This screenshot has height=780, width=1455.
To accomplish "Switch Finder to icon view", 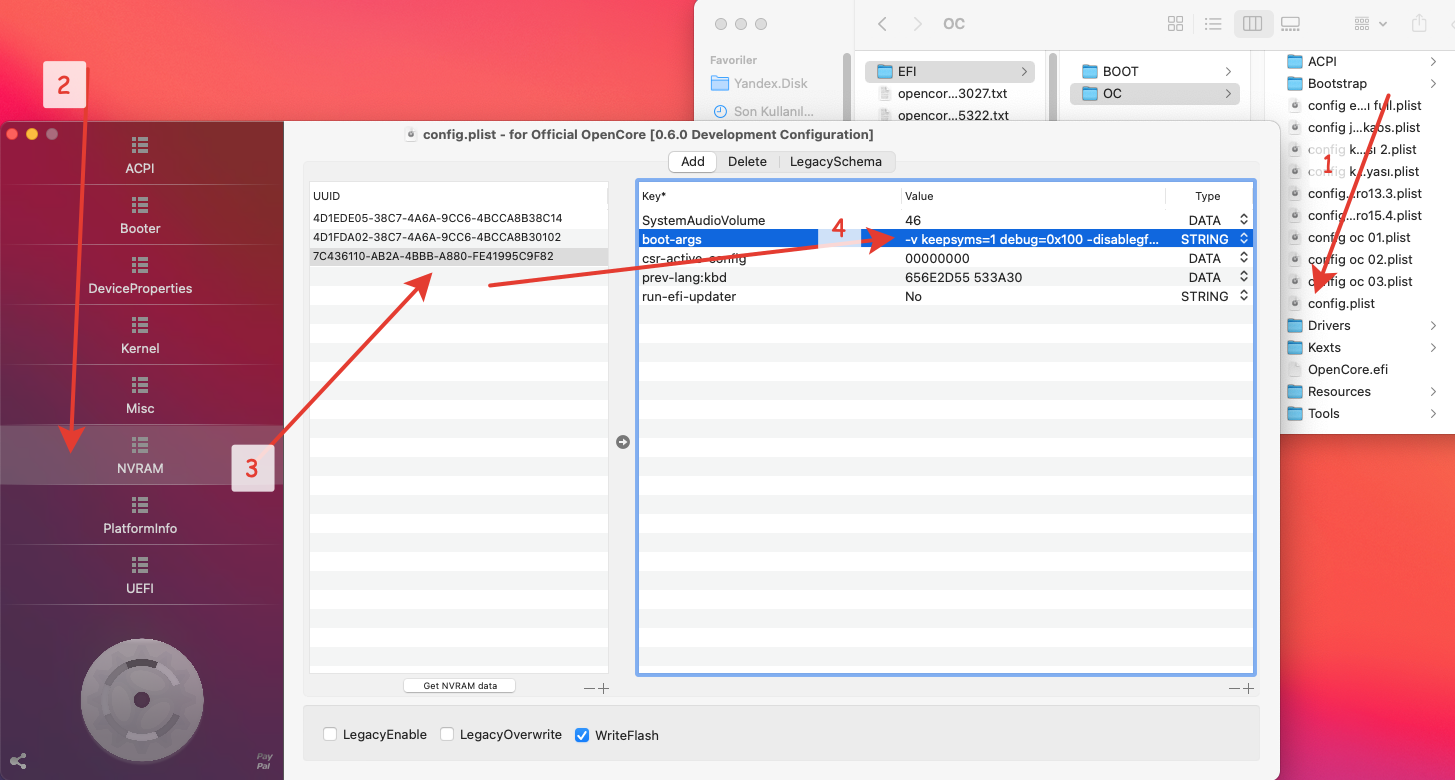I will coord(1176,24).
